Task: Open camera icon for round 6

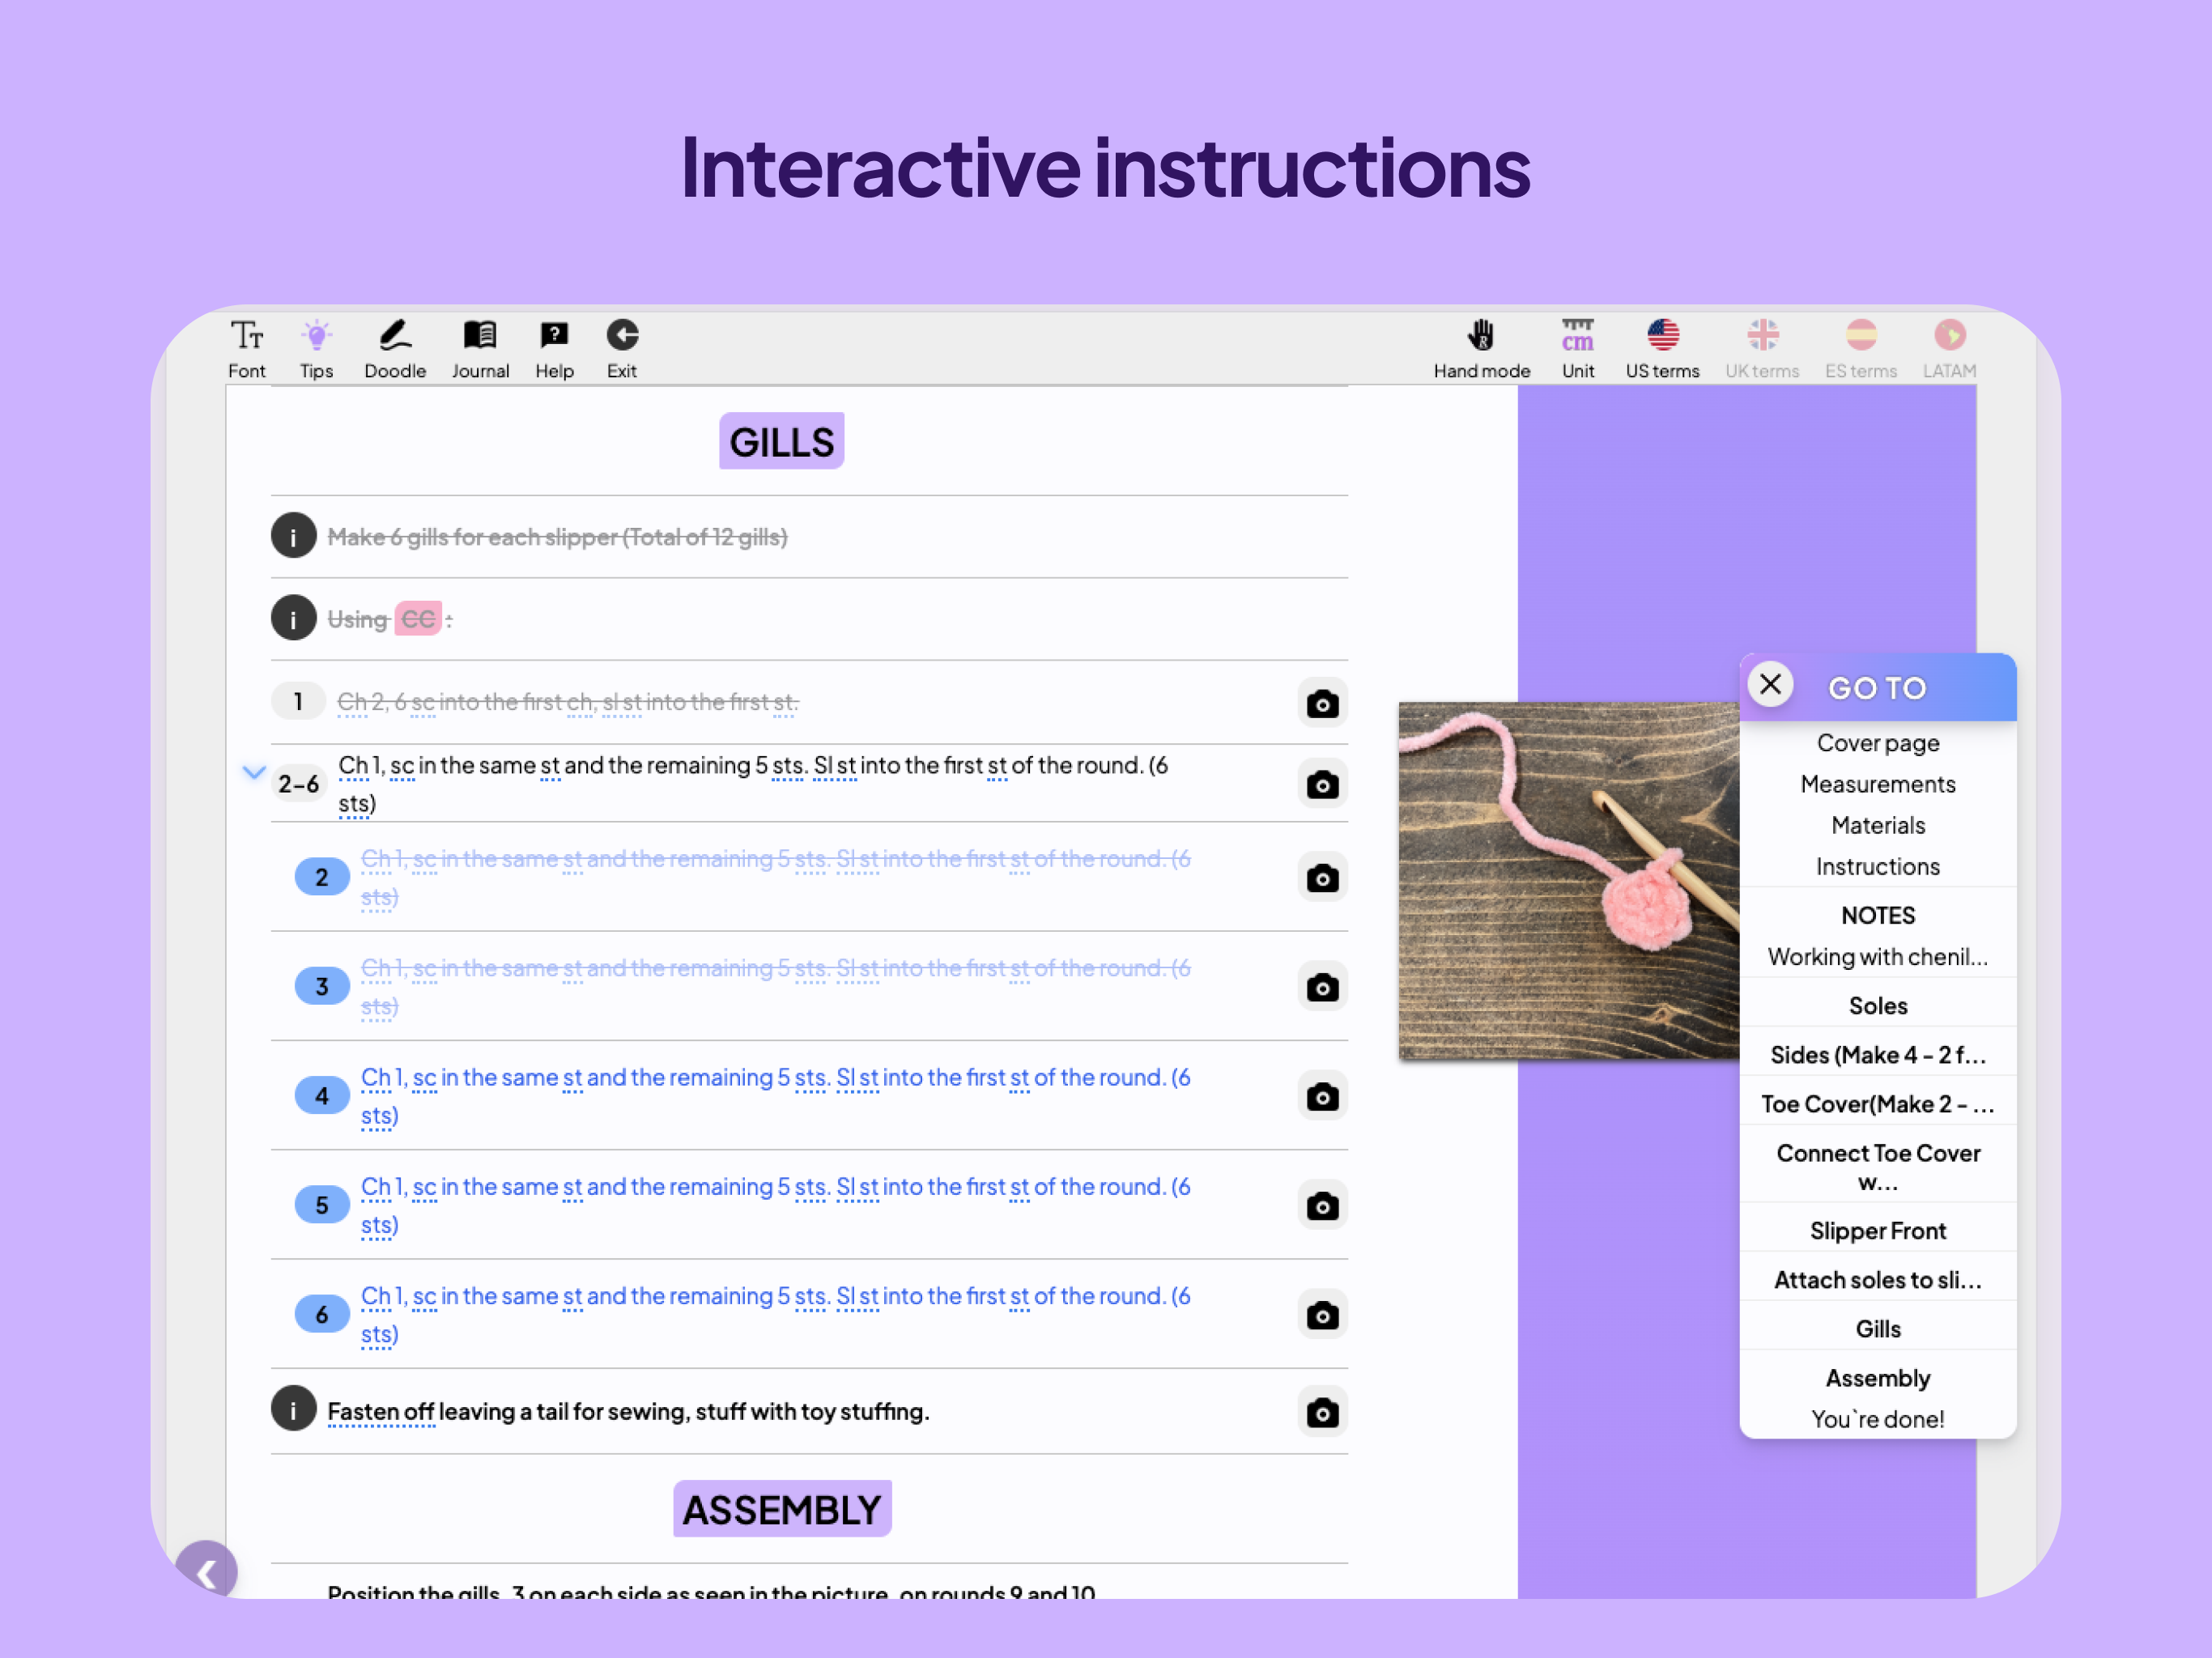Action: tap(1322, 1314)
